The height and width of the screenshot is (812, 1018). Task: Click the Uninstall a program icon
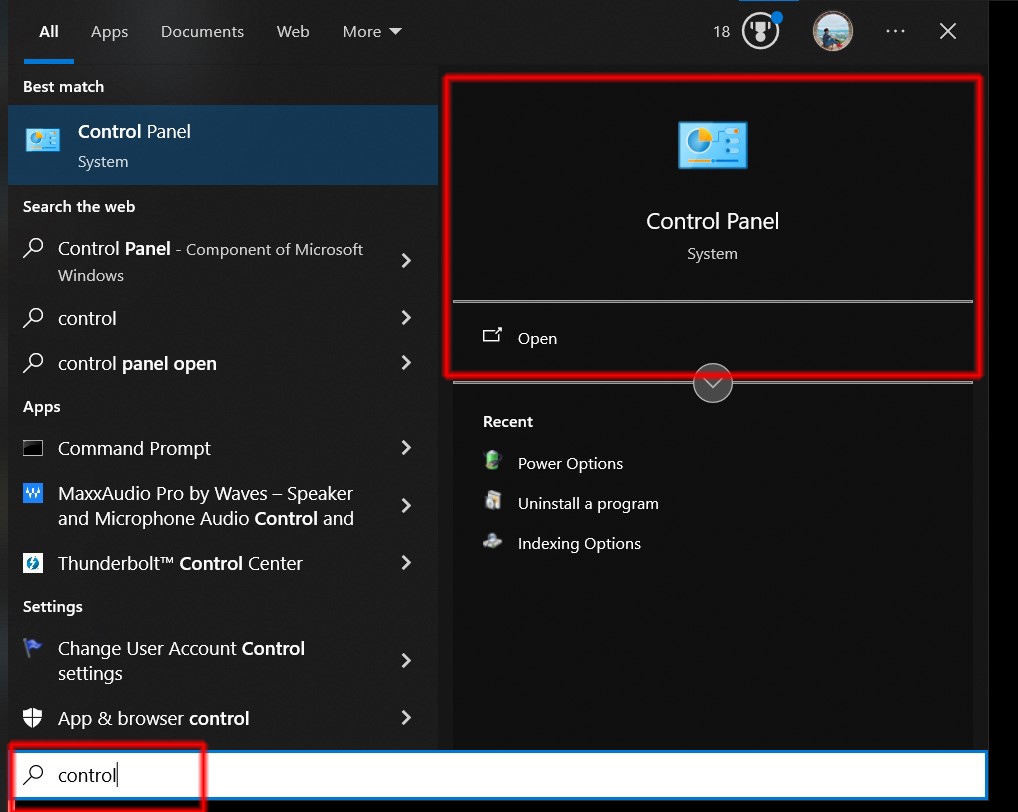point(493,500)
